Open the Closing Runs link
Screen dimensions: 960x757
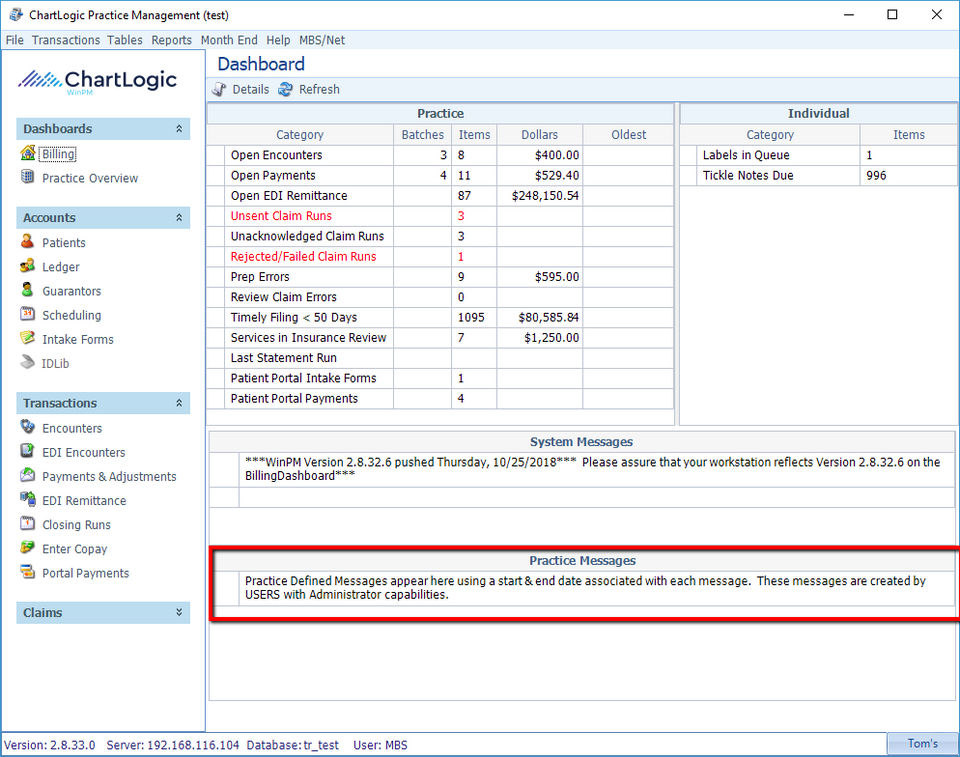click(x=77, y=525)
